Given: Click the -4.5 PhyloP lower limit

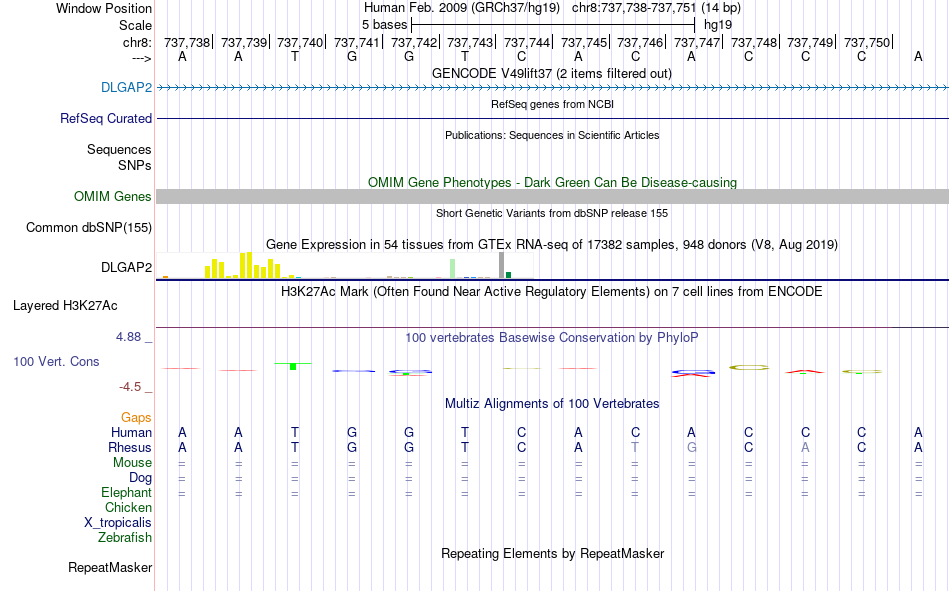Looking at the screenshot, I should (130, 387).
